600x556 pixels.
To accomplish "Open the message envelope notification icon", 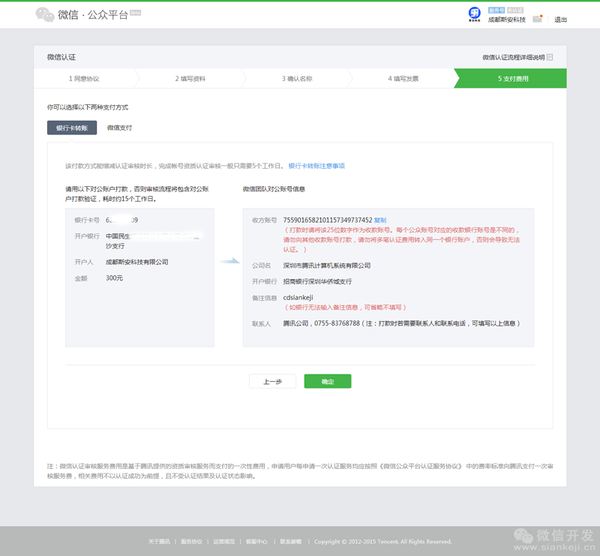I will tap(538, 19).
